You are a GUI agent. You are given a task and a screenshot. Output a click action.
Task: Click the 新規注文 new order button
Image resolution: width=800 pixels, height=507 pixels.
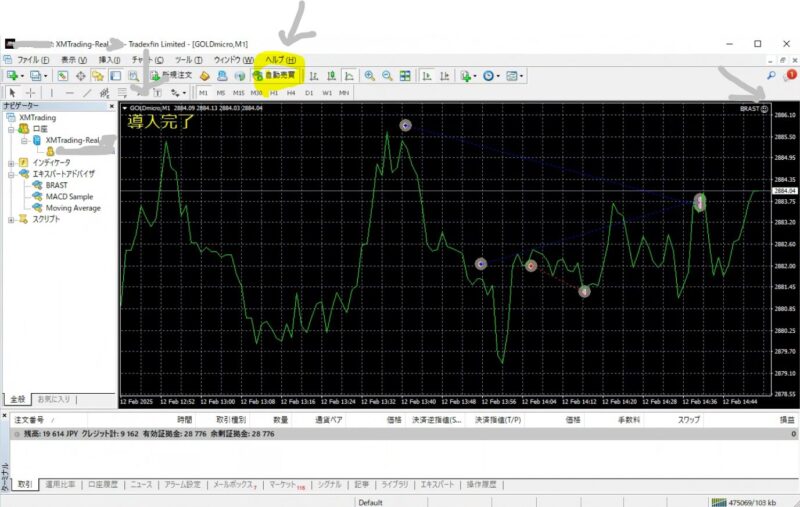[171, 75]
